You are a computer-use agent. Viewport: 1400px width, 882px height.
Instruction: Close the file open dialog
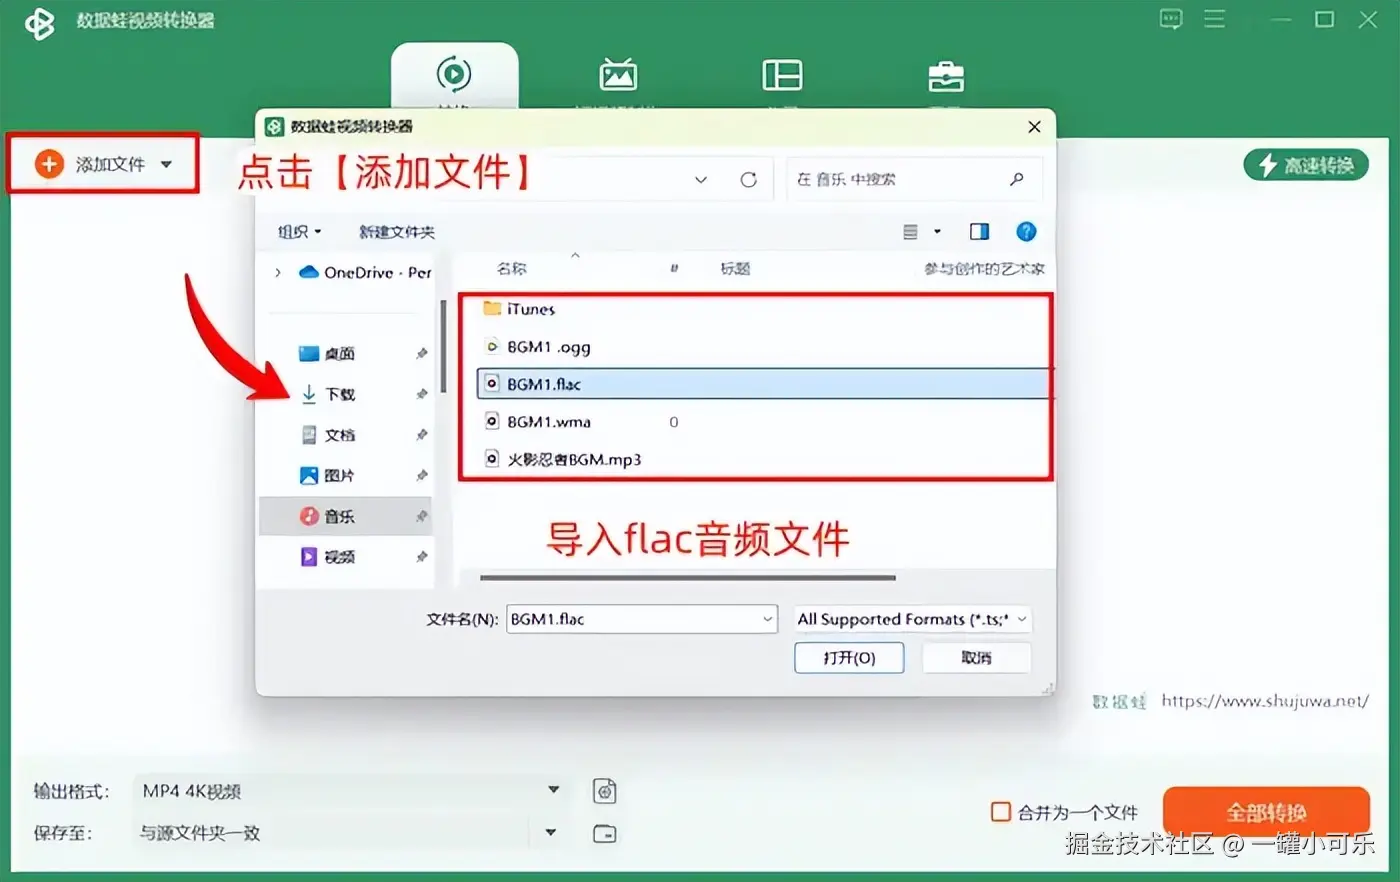pos(1034,127)
